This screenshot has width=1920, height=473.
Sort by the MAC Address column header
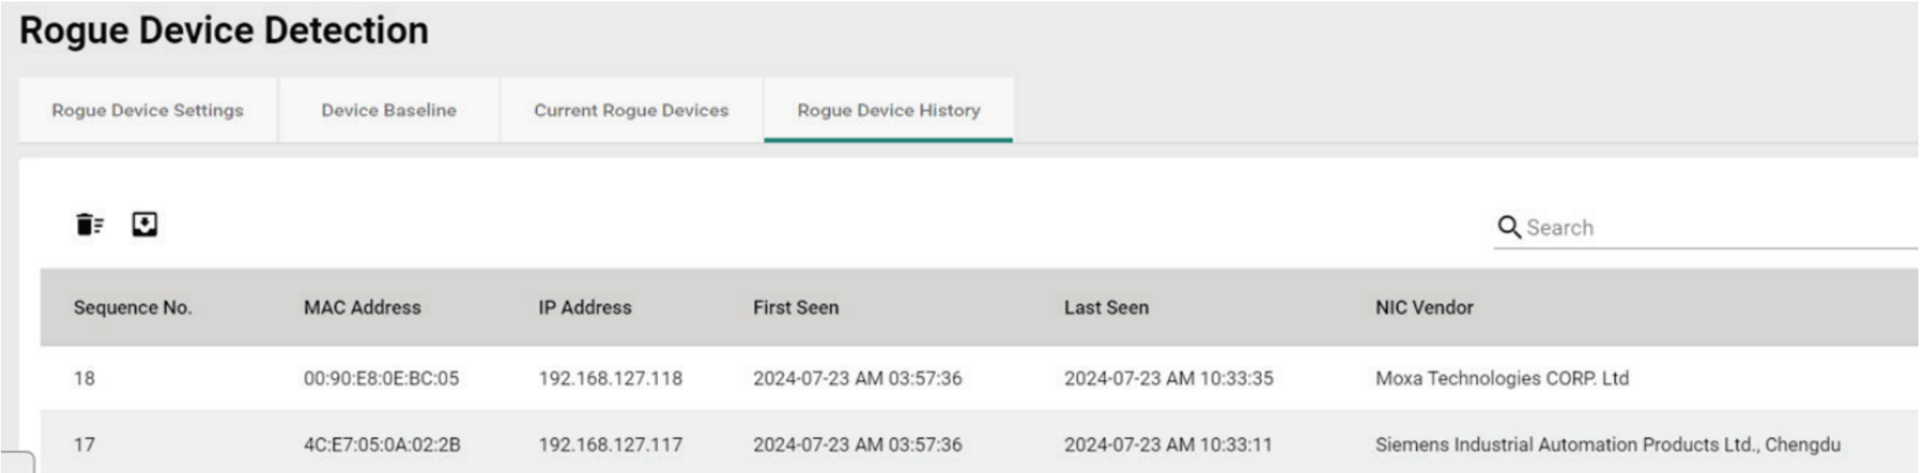[362, 308]
